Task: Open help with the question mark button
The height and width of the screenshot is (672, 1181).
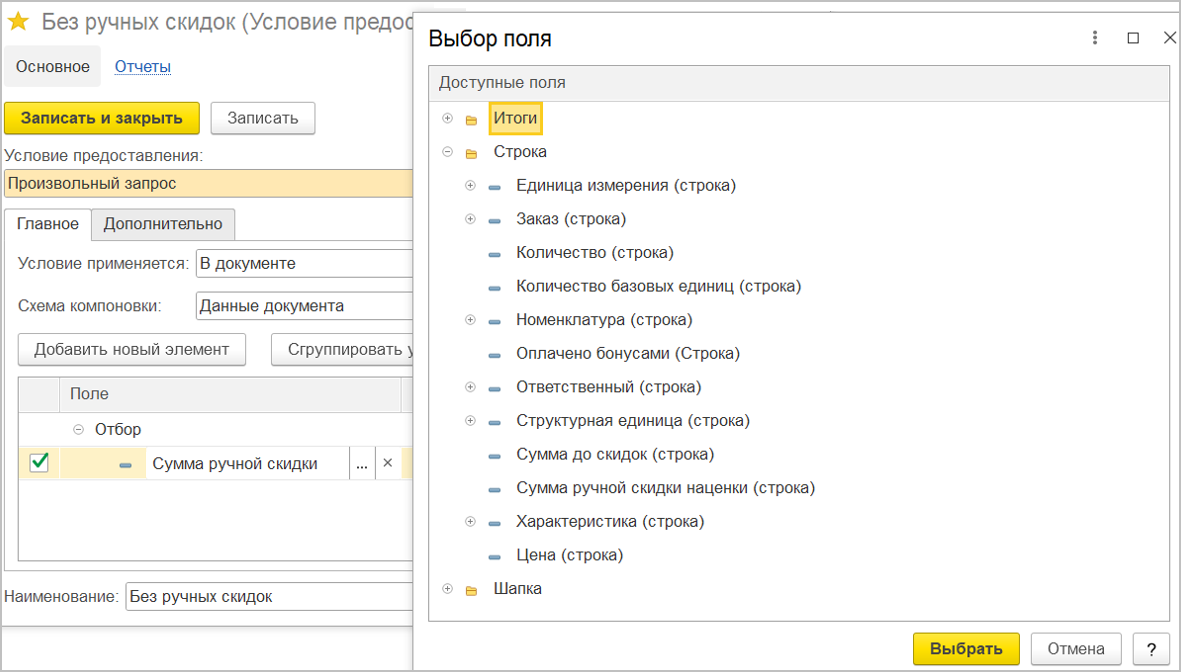Action: pyautogui.click(x=1151, y=648)
